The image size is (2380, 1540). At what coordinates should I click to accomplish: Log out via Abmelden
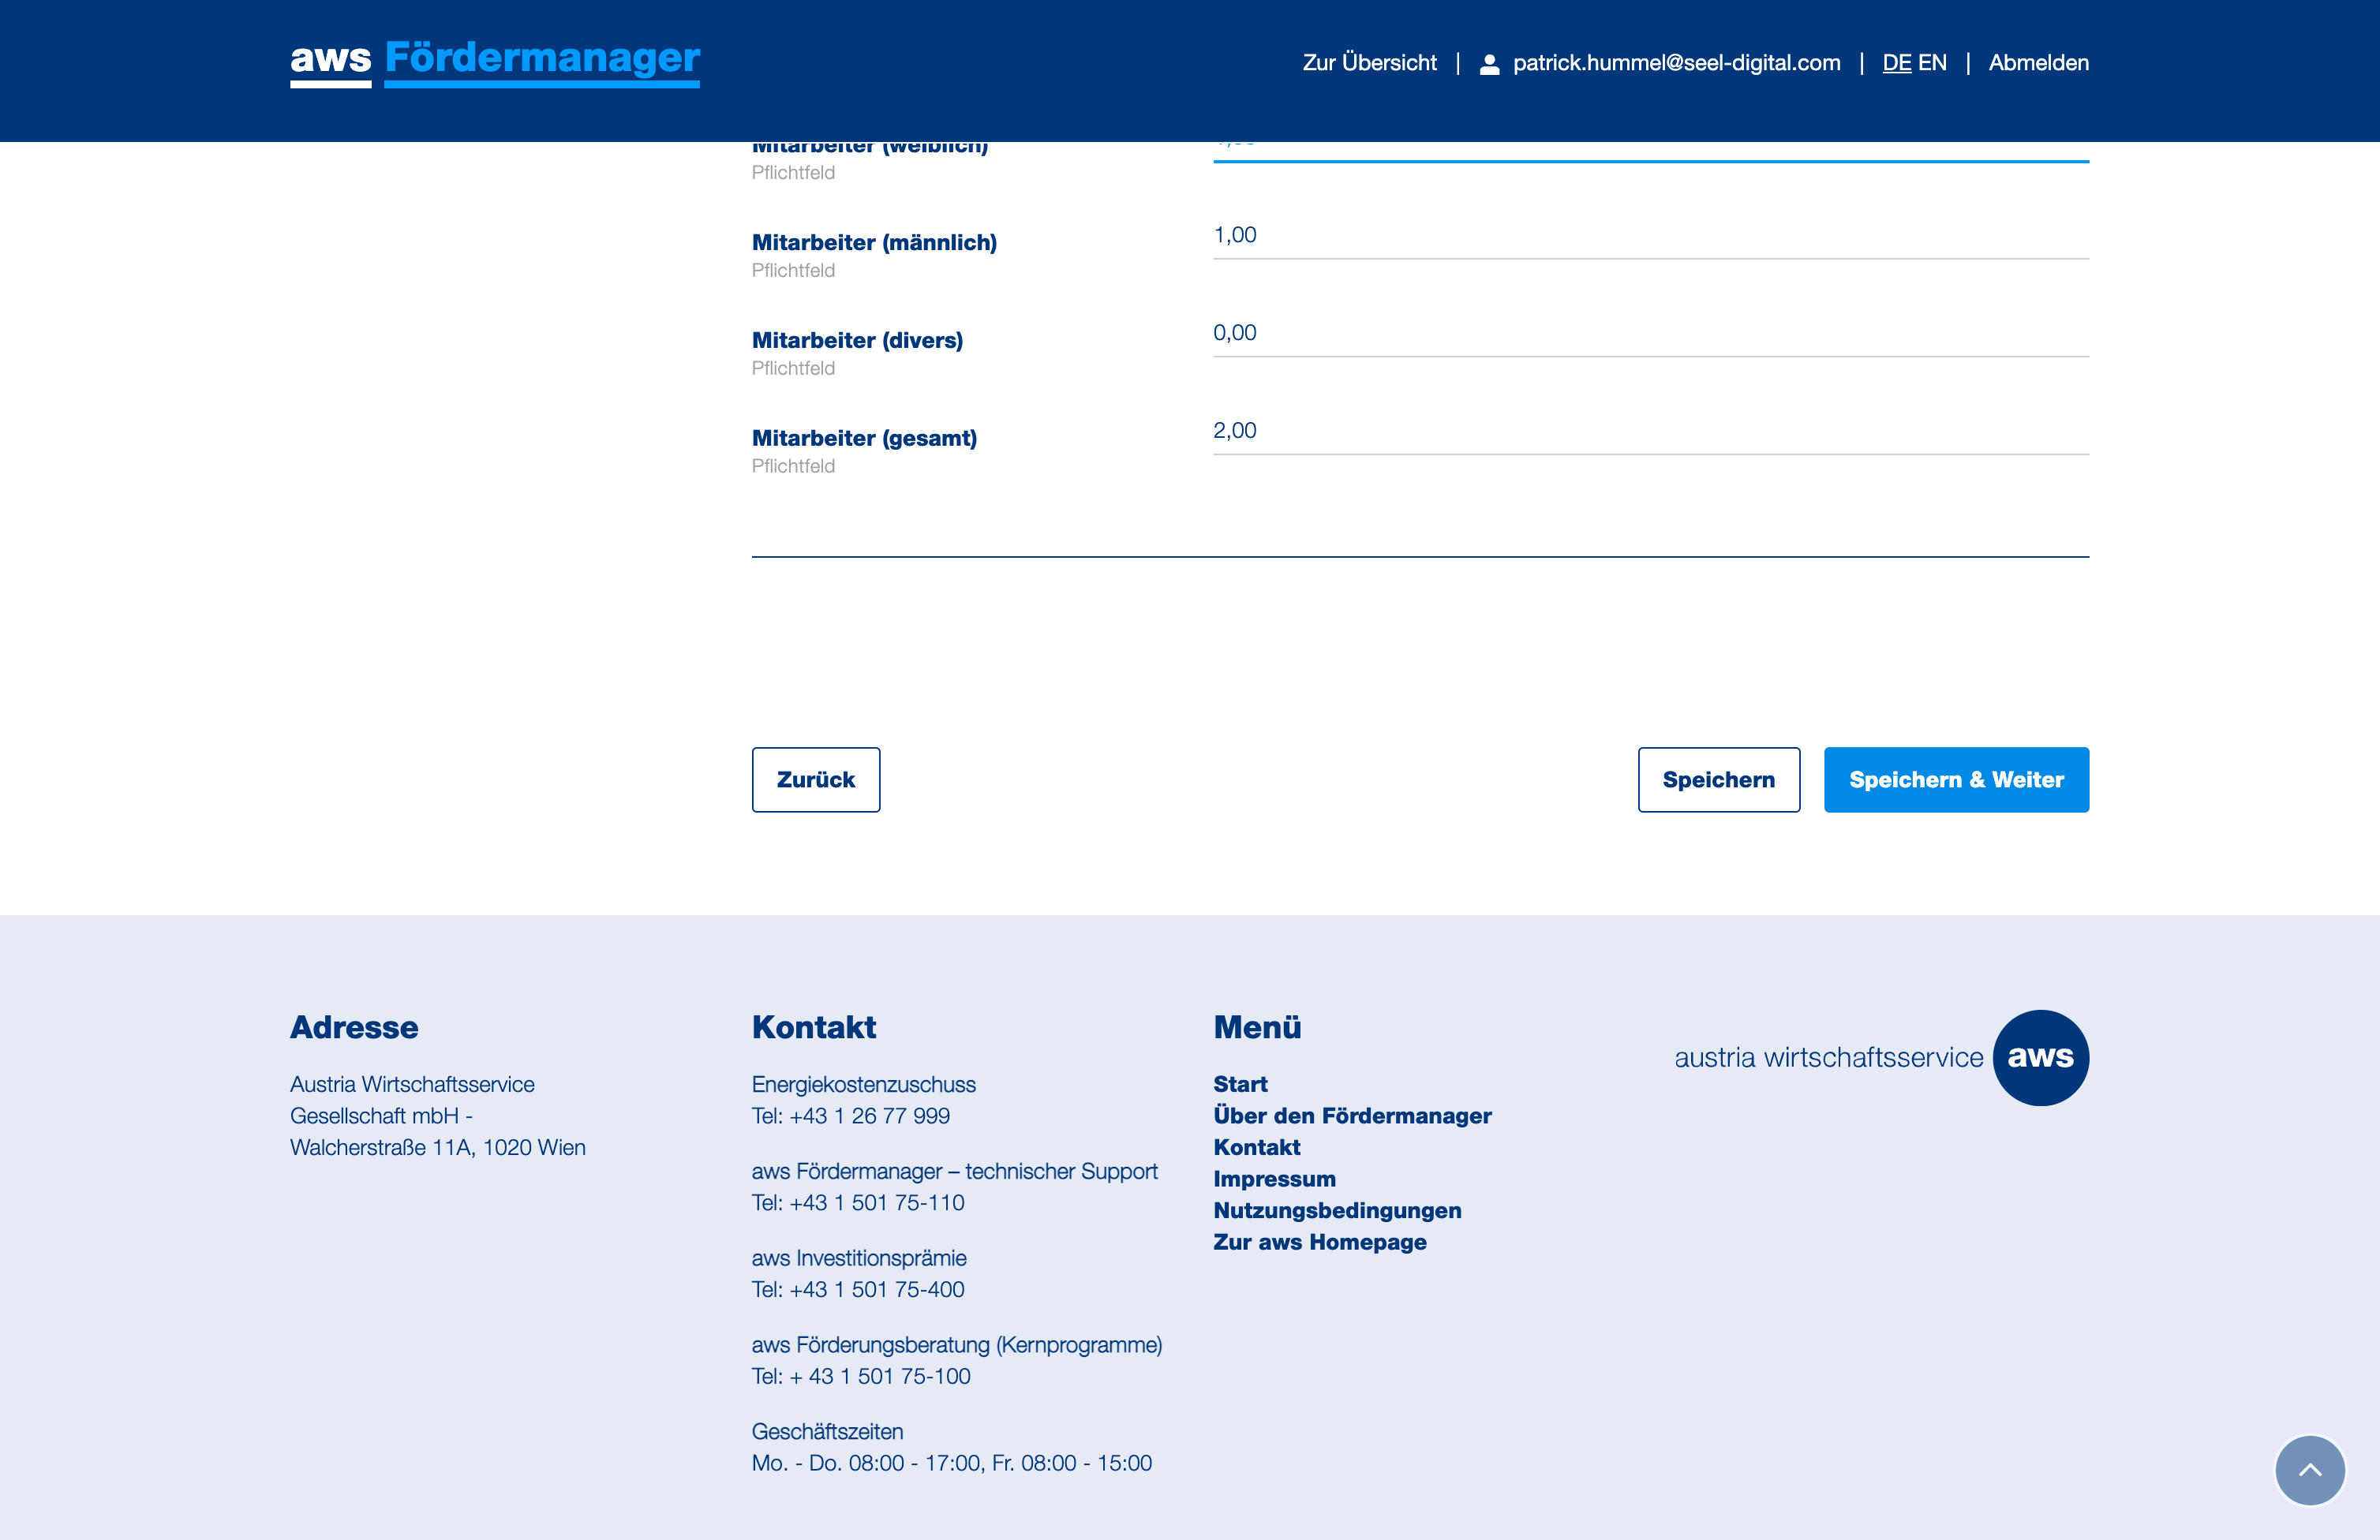pyautogui.click(x=2038, y=63)
